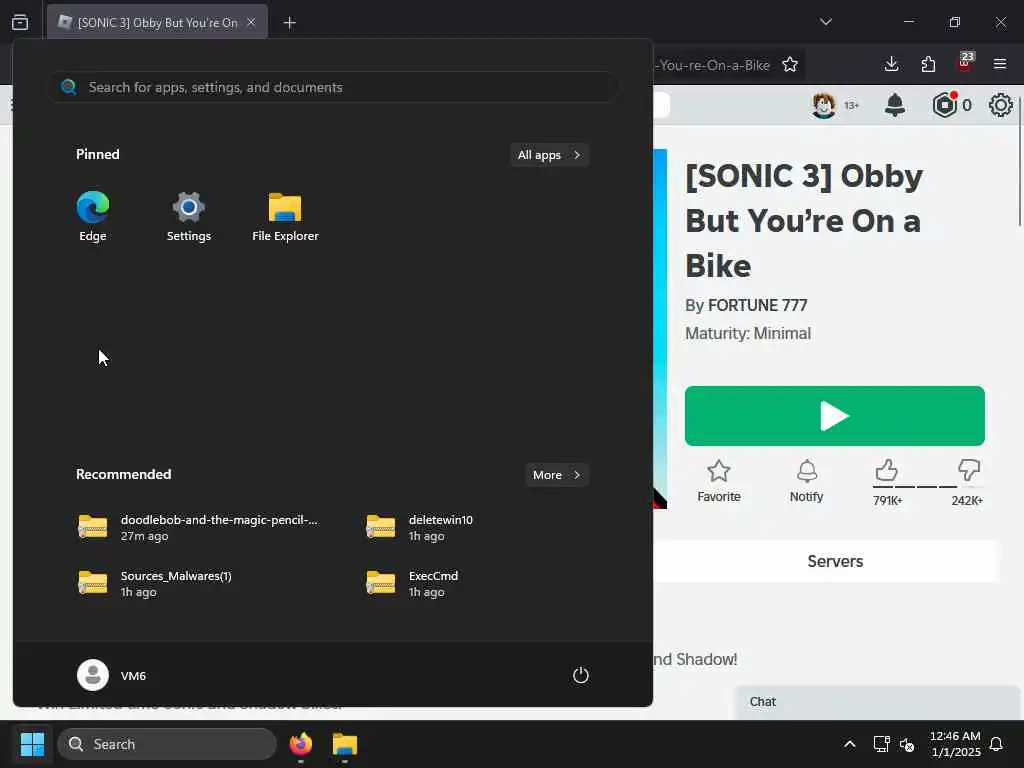This screenshot has width=1024, height=768.
Task: Click the address bar URL text
Action: pos(713,65)
